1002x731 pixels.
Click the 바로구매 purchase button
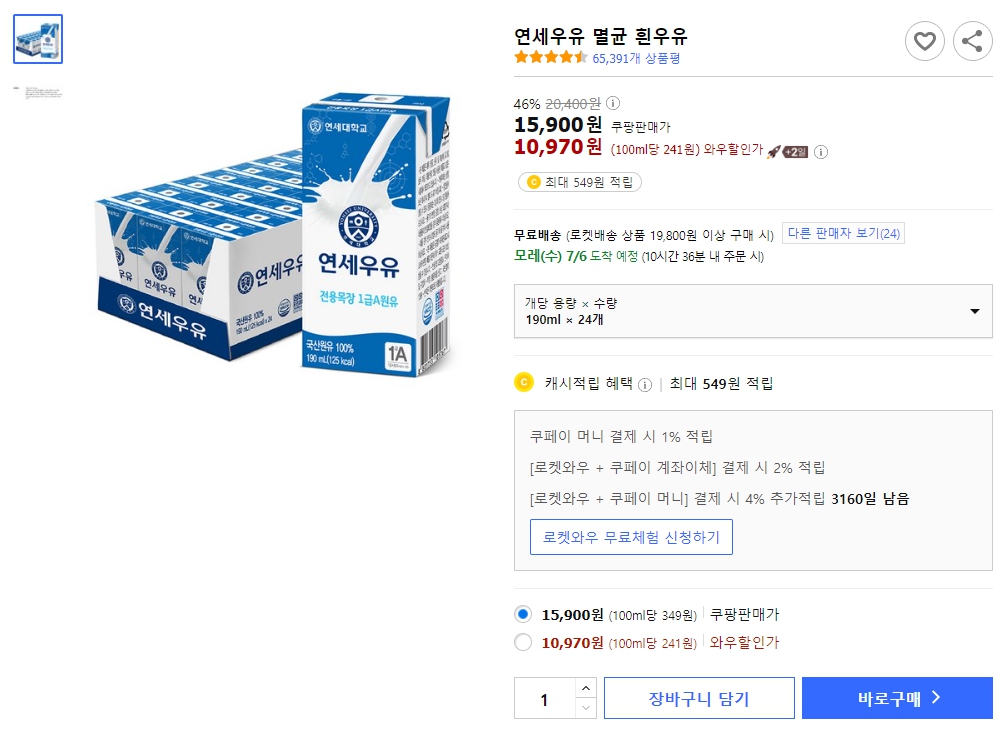897,697
